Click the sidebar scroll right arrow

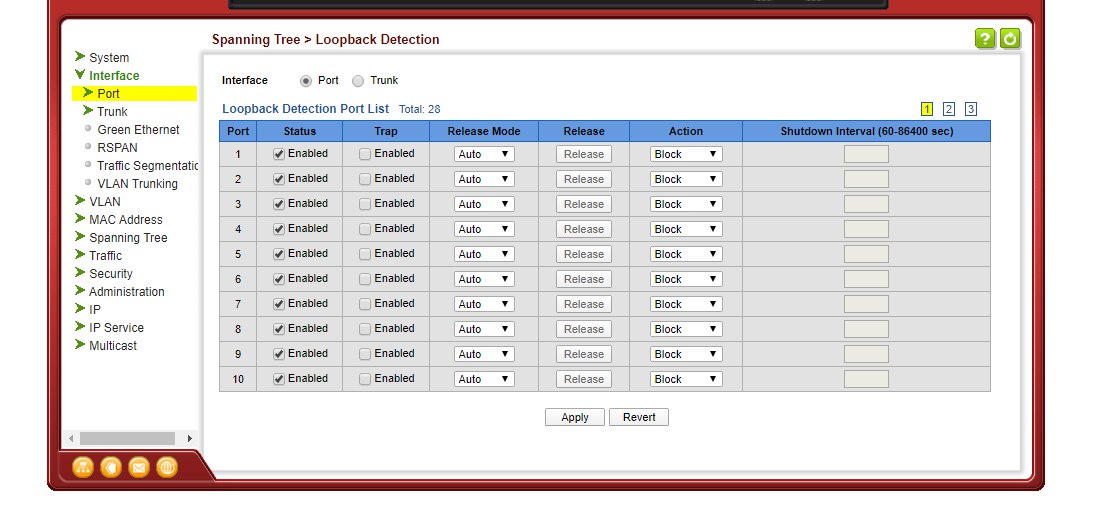coord(190,438)
